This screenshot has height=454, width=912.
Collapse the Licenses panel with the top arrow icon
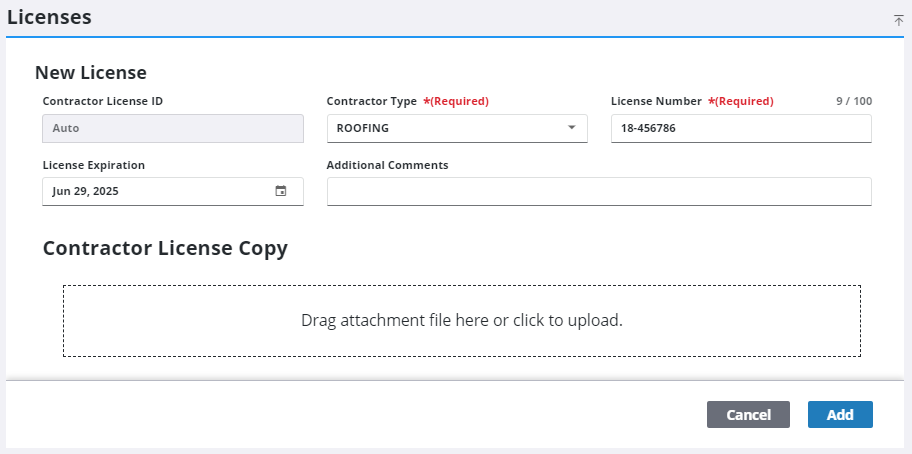click(899, 20)
